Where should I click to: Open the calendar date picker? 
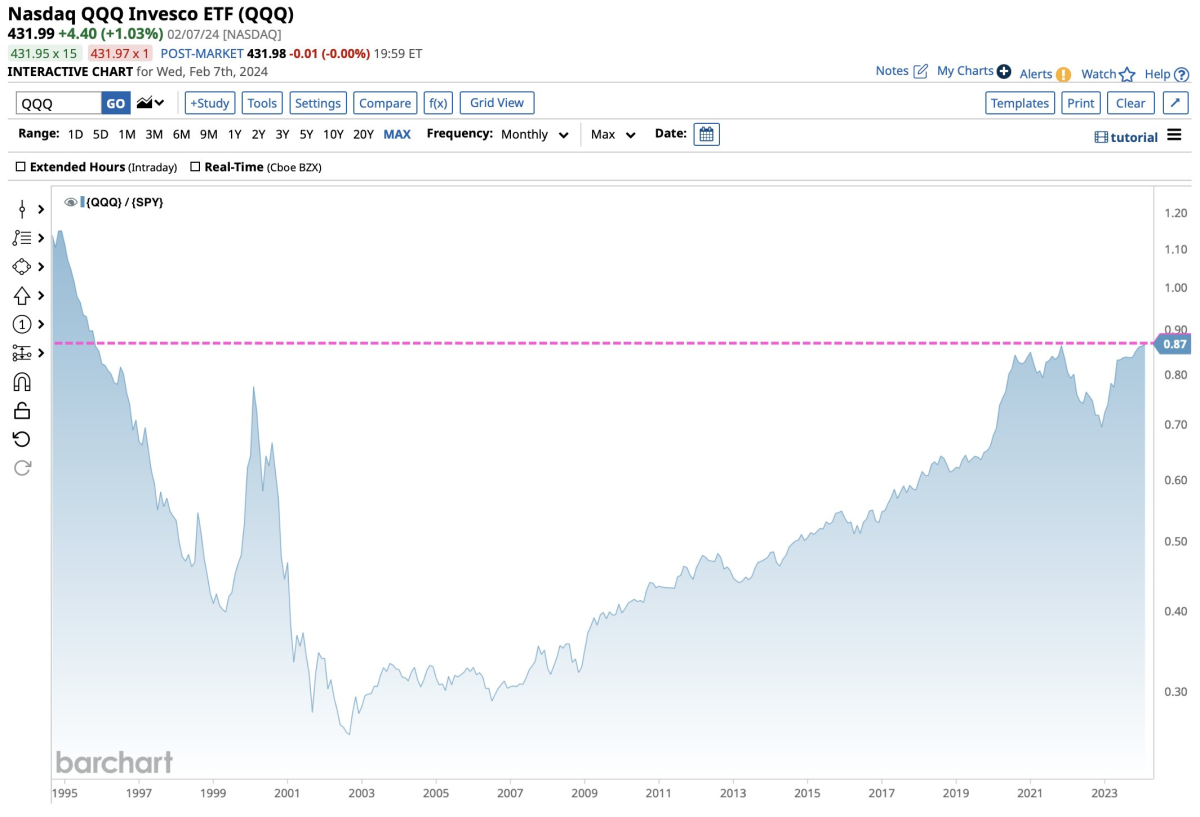pos(706,134)
